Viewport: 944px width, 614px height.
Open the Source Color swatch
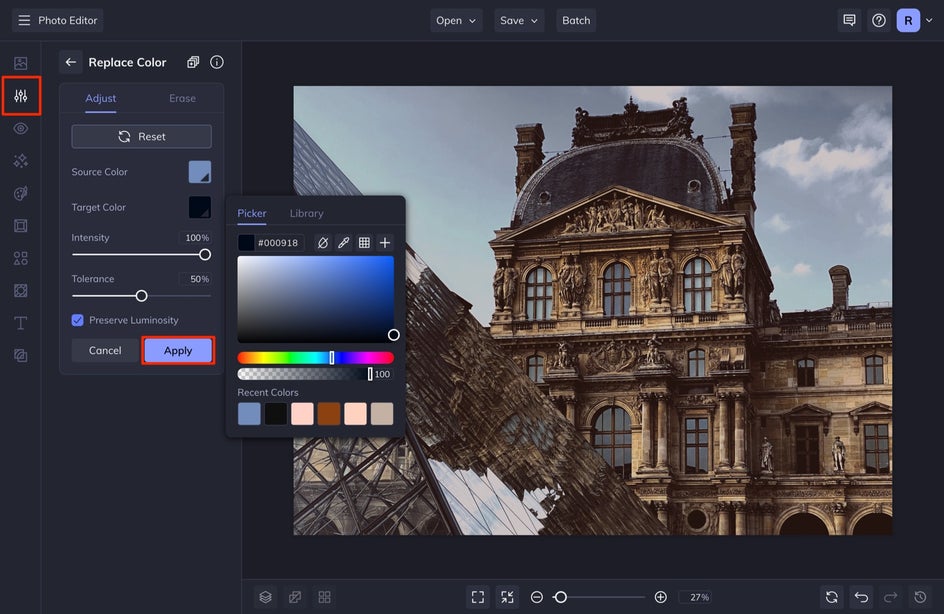pyautogui.click(x=200, y=172)
